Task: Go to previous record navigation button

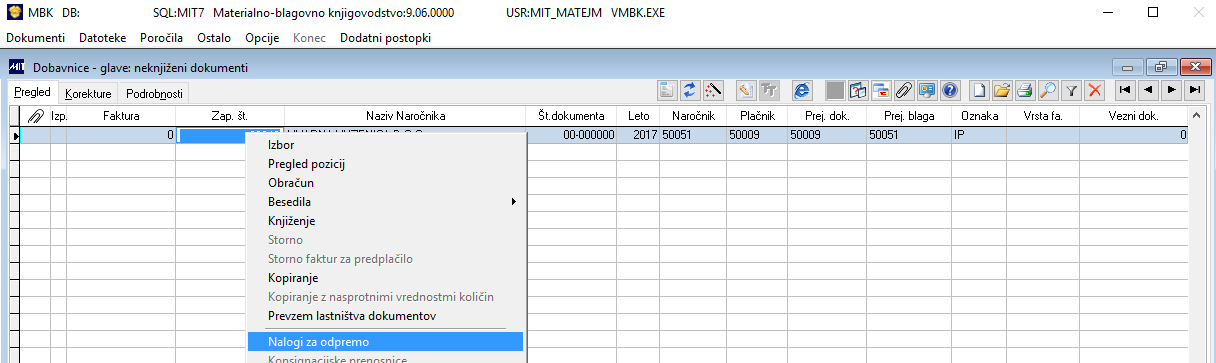Action: [x=1148, y=90]
